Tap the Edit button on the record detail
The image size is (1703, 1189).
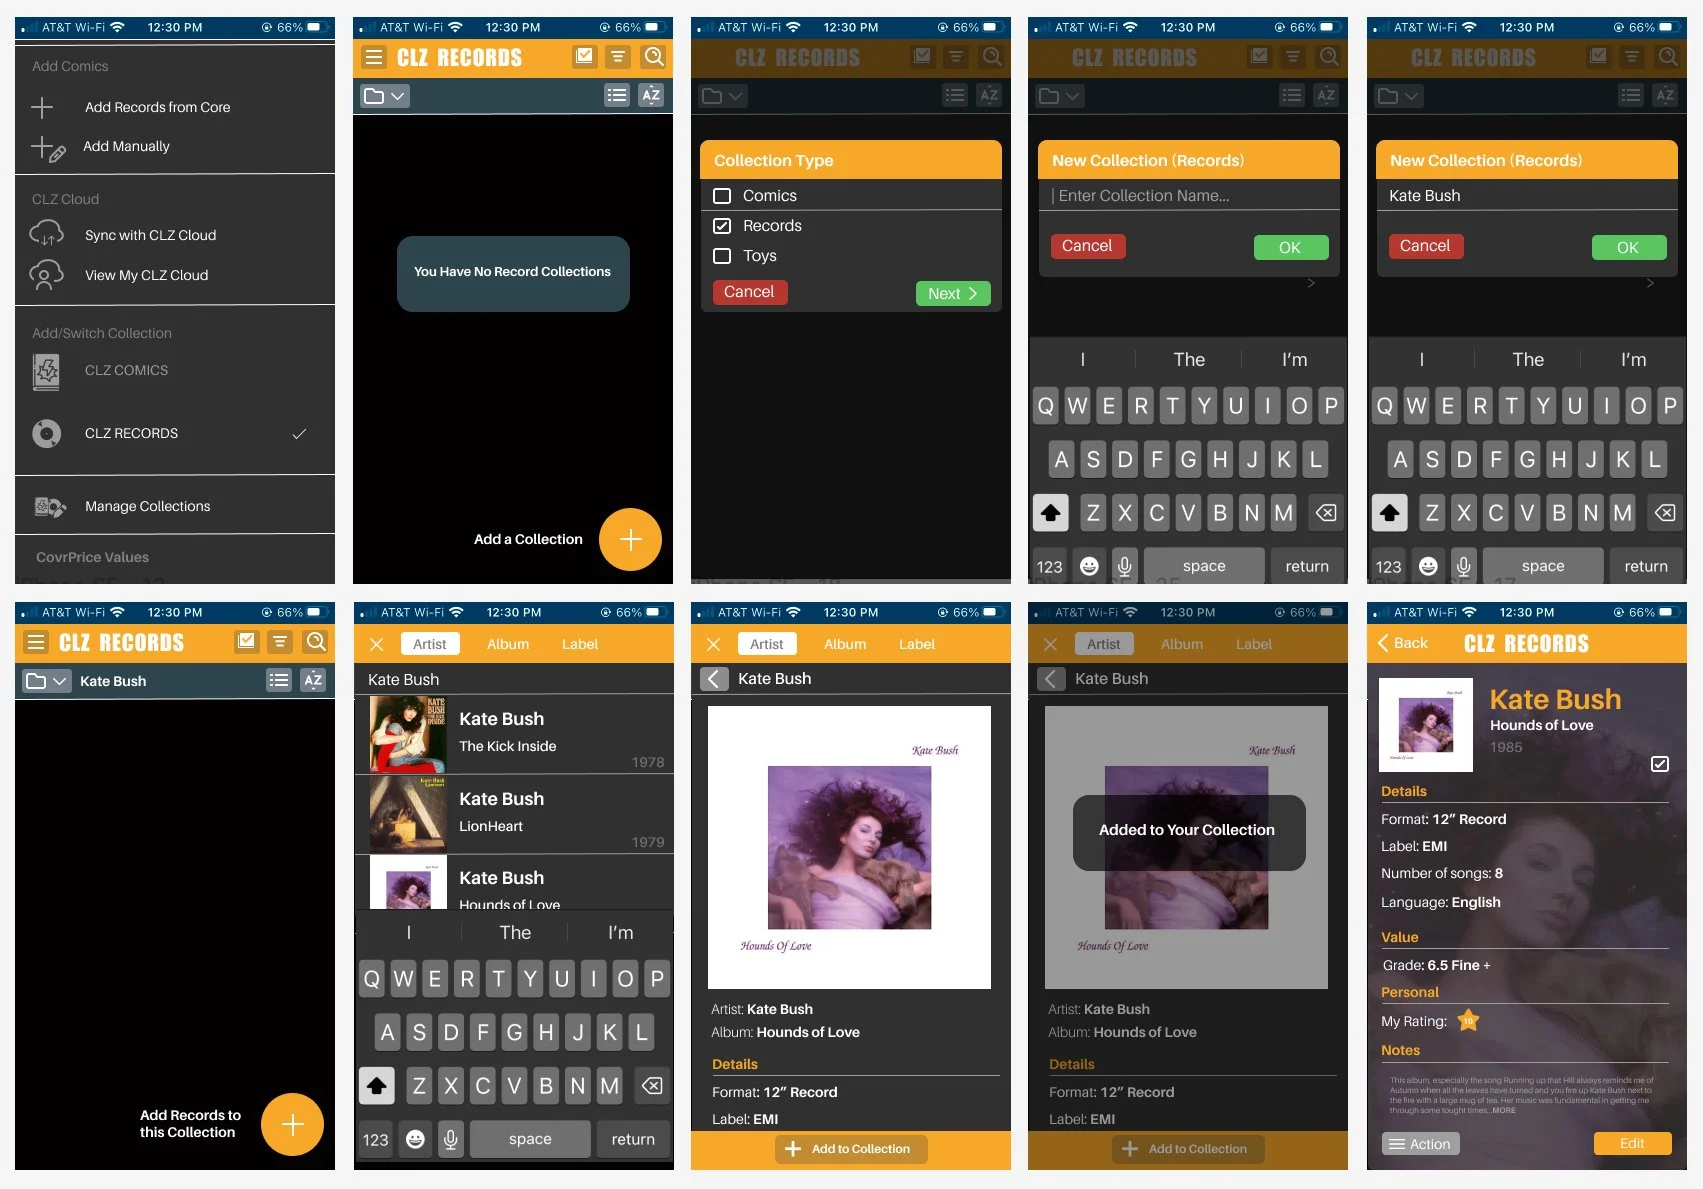tap(1632, 1143)
